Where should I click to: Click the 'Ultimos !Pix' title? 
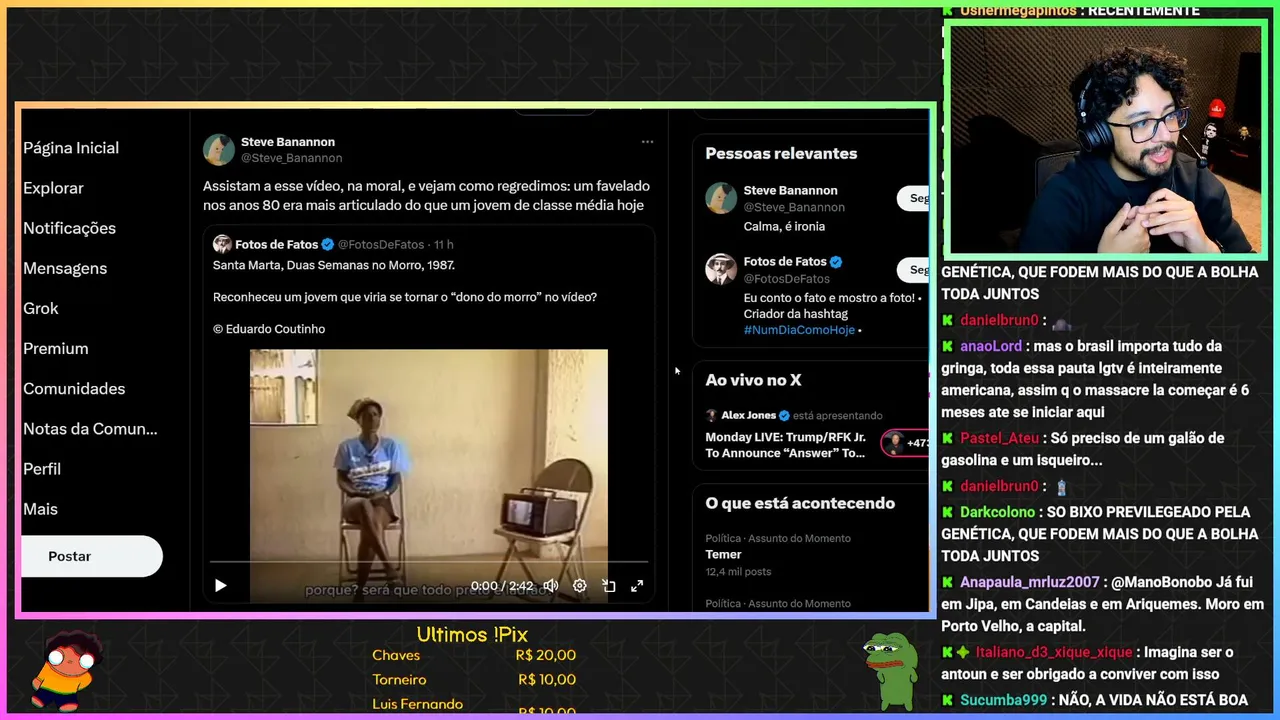tap(472, 635)
